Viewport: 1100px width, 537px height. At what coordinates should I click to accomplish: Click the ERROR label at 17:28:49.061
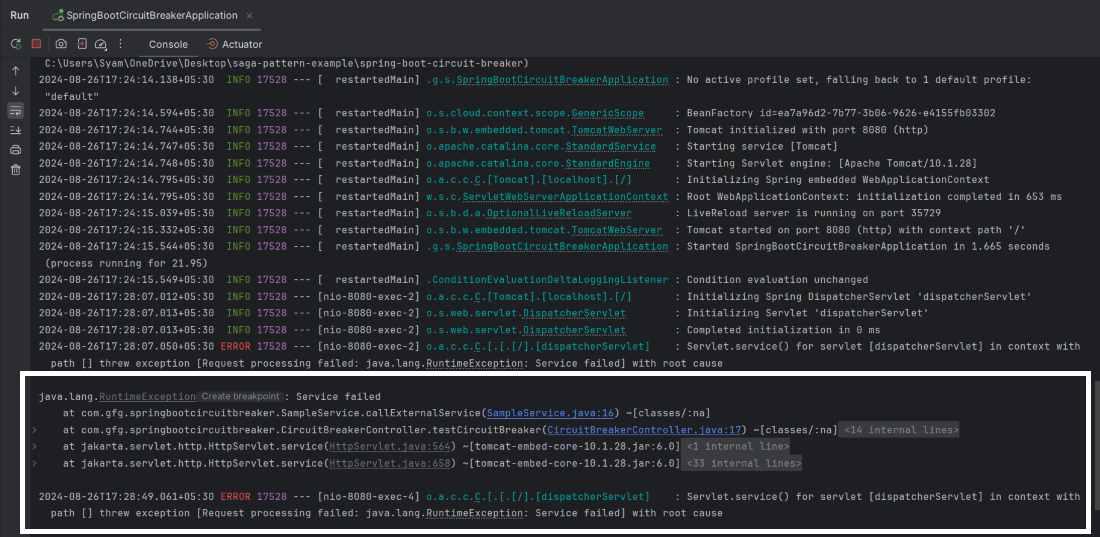click(235, 496)
